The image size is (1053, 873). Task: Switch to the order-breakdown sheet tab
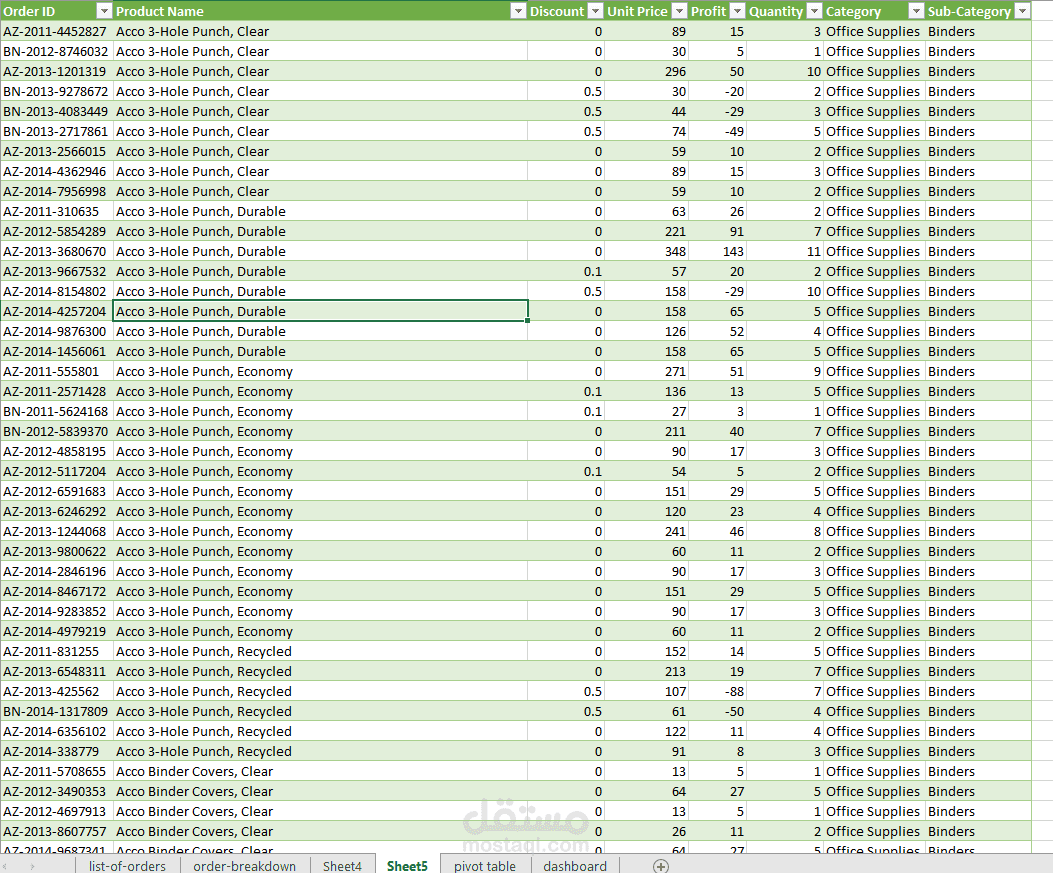244,866
